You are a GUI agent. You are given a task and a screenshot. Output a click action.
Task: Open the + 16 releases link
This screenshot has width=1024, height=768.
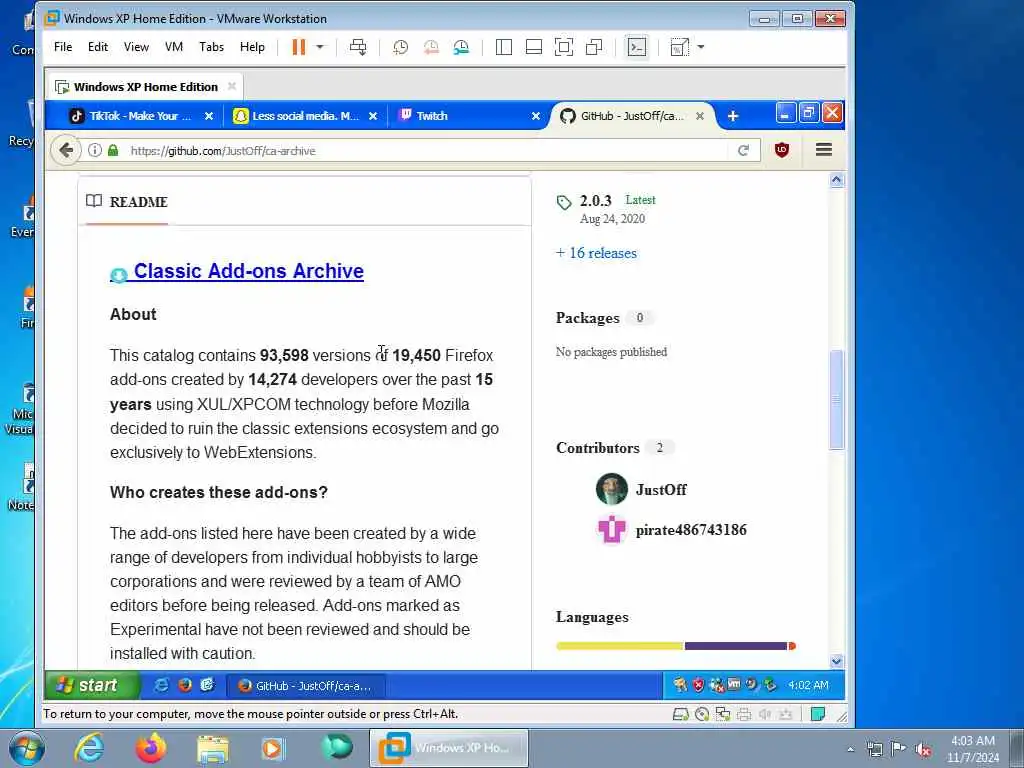point(596,253)
